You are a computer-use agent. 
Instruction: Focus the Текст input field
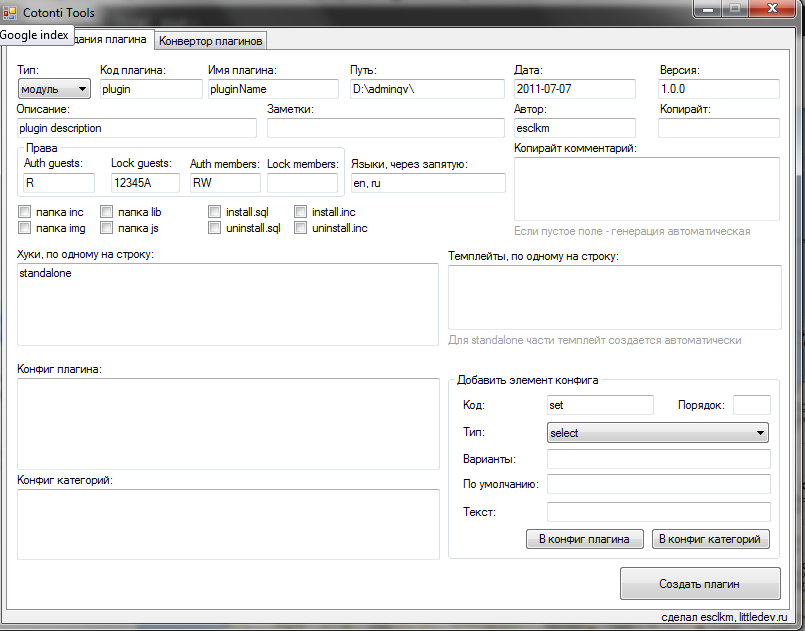[x=659, y=512]
